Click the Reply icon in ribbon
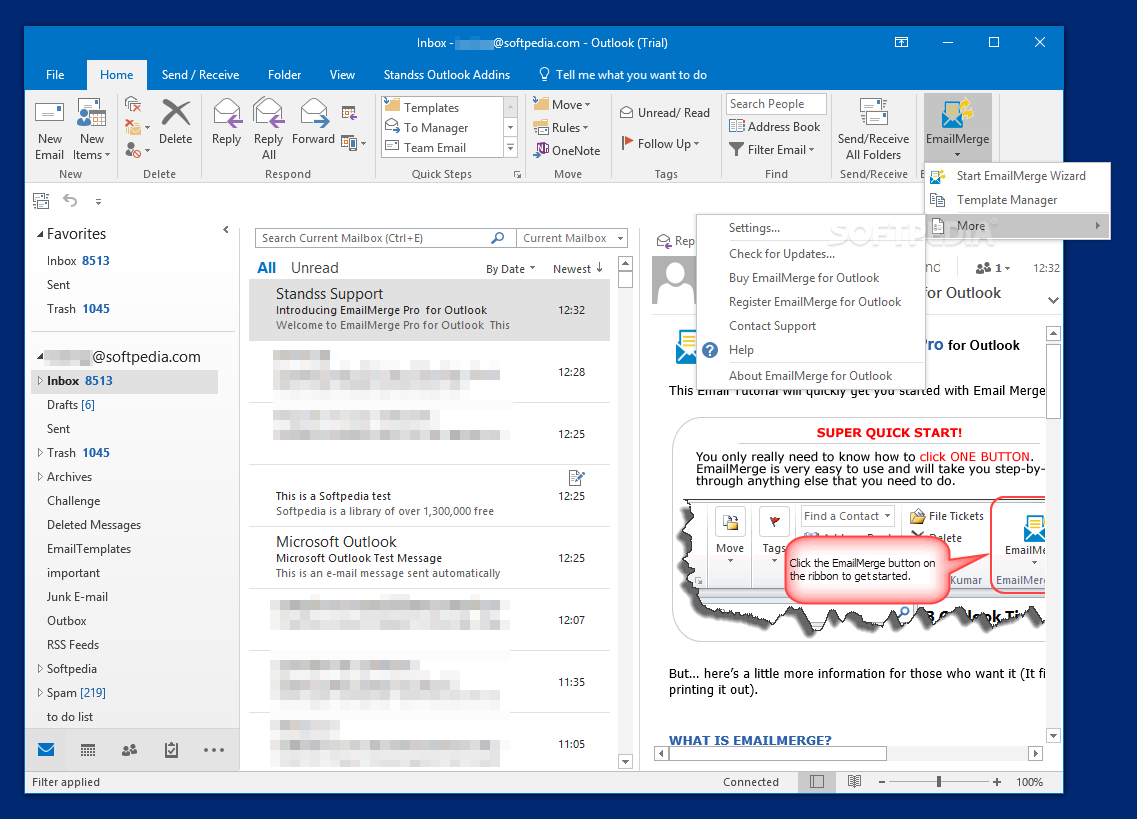Image resolution: width=1137 pixels, height=819 pixels. click(226, 113)
